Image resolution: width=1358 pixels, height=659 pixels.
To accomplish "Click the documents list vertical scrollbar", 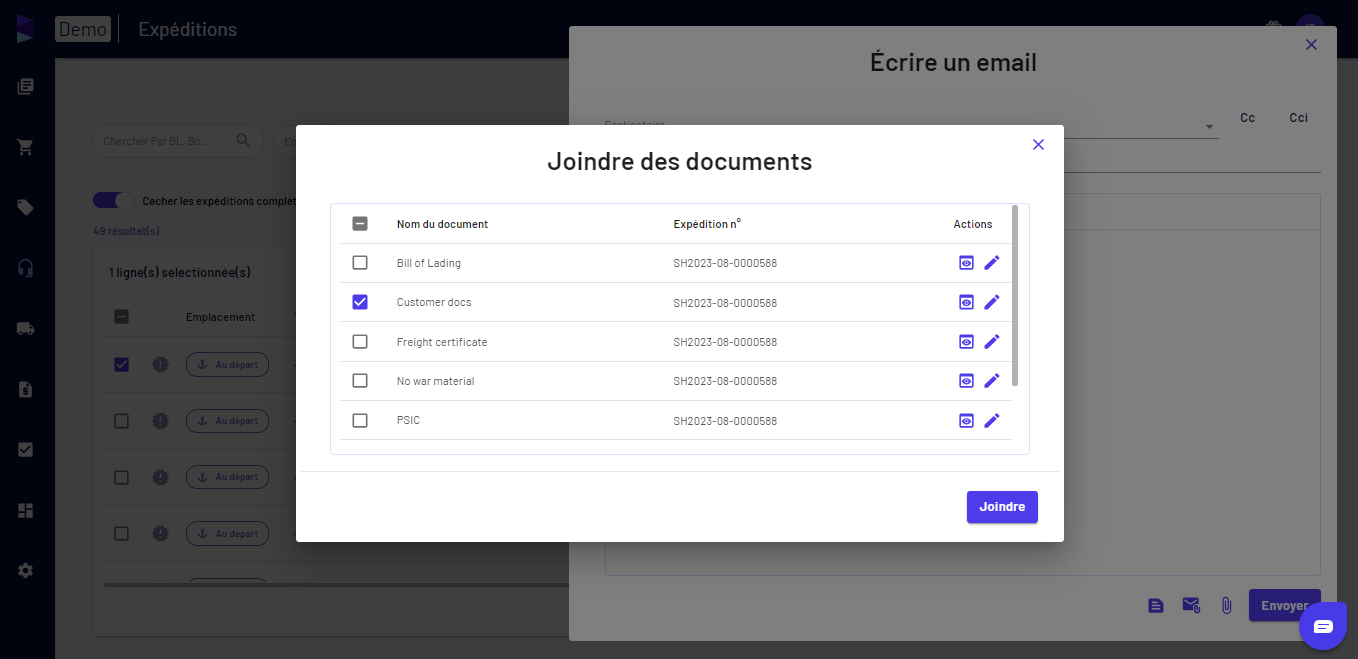I will [1015, 296].
